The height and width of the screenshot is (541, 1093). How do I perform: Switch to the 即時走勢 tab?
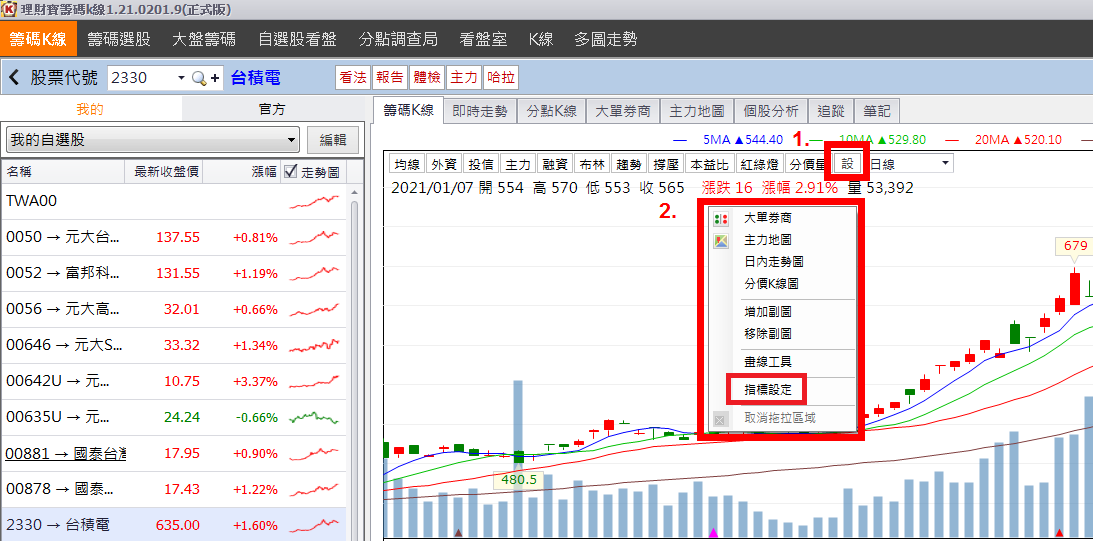click(x=480, y=111)
